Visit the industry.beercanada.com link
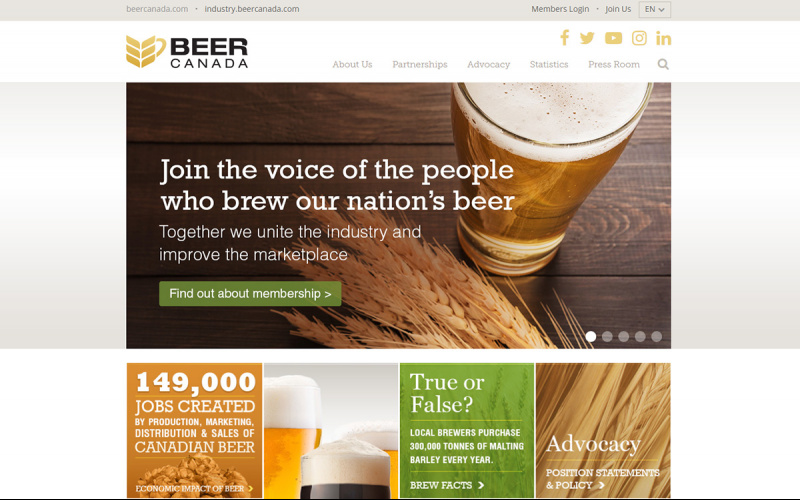 252,9
